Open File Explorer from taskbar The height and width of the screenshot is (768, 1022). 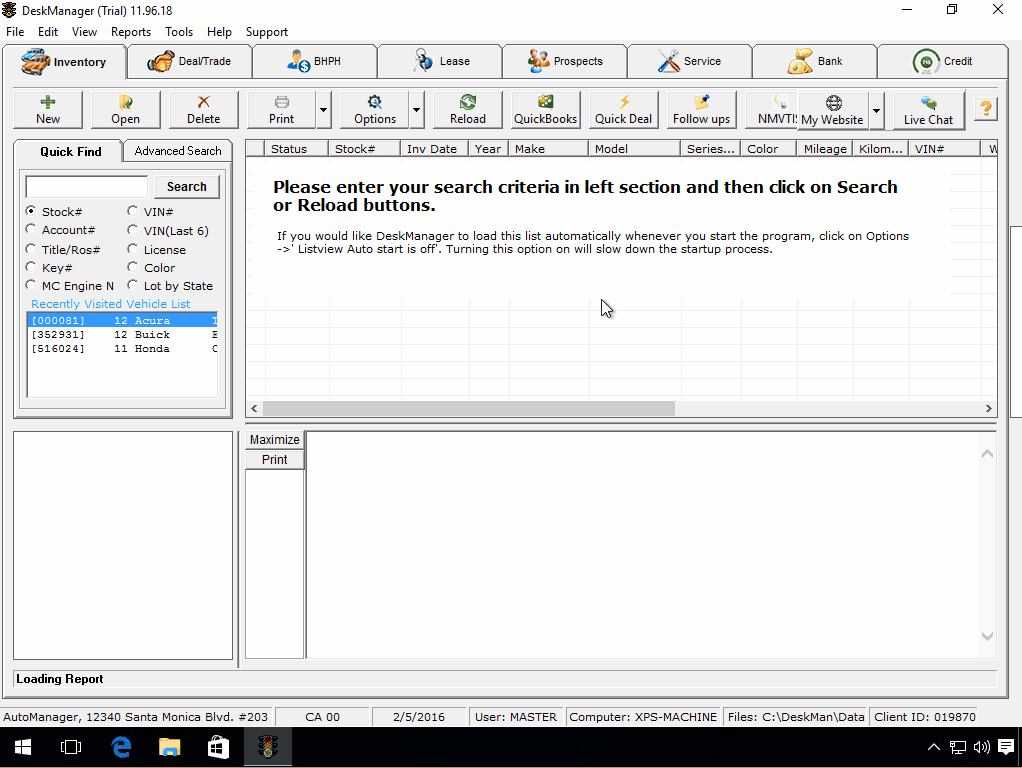[169, 747]
